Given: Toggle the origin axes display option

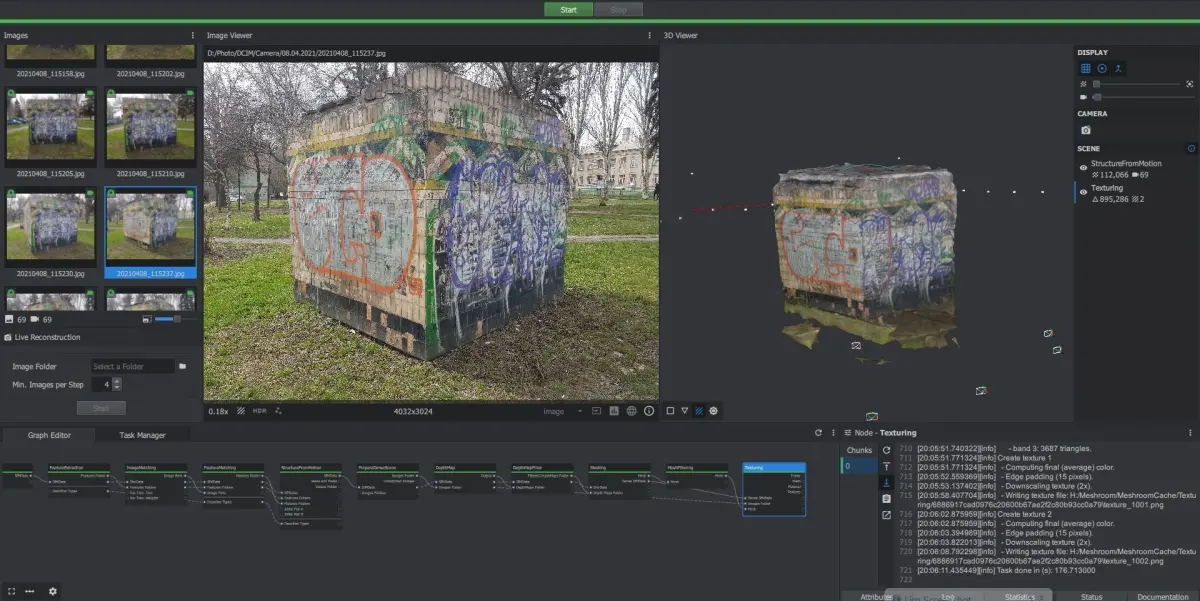Looking at the screenshot, I should pos(1119,68).
